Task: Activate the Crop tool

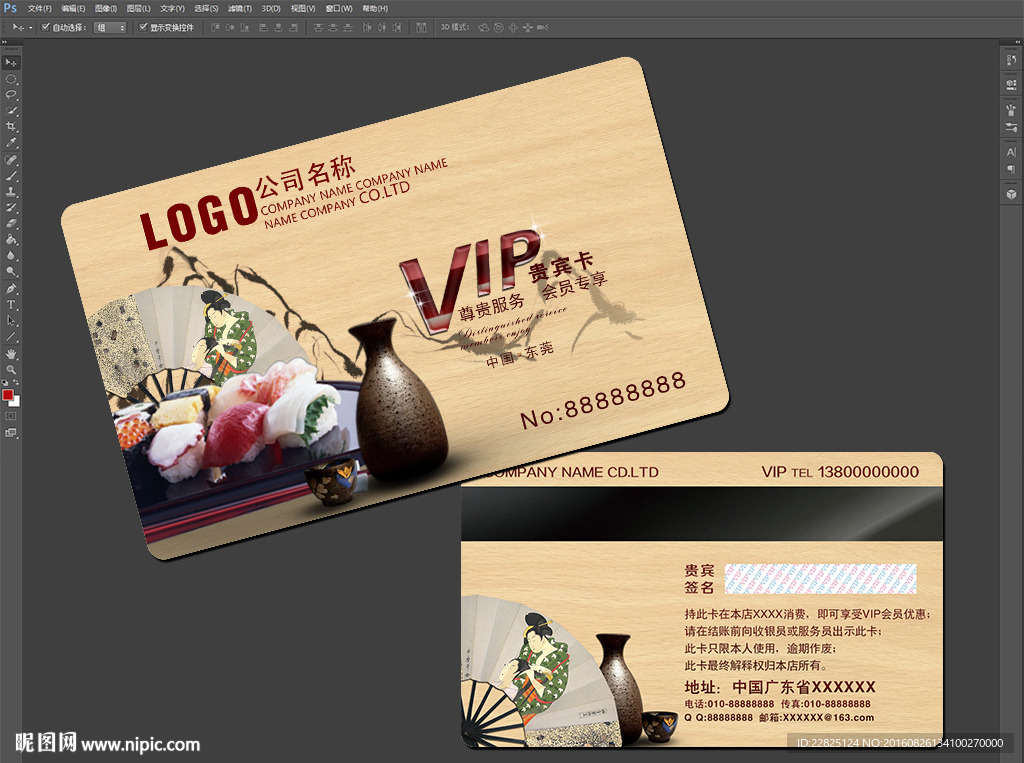Action: 13,125
